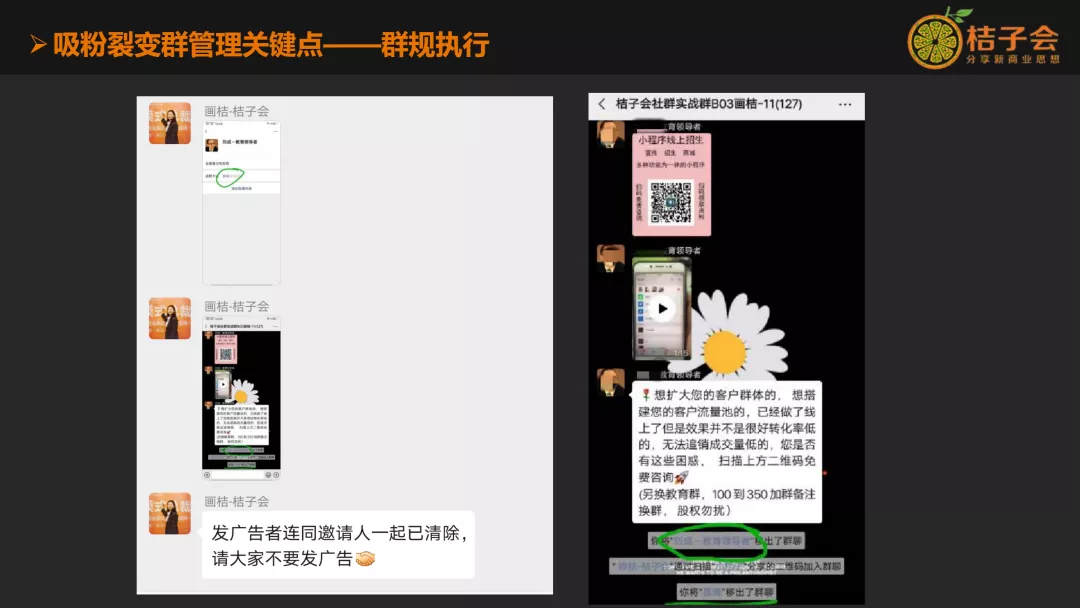Open the pink QR code mini-program image
1080x608 pixels.
click(x=671, y=184)
